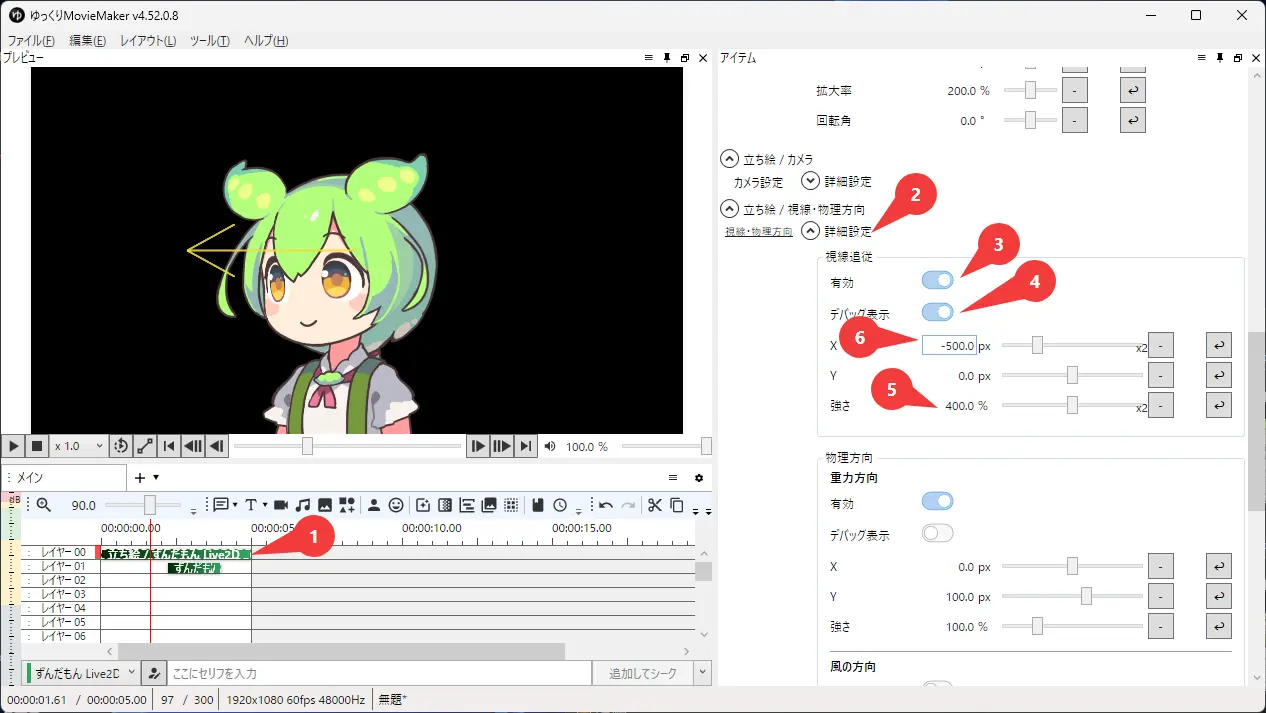Select the 立ち絵 / ずんだもん Live2D clip

pyautogui.click(x=175, y=553)
